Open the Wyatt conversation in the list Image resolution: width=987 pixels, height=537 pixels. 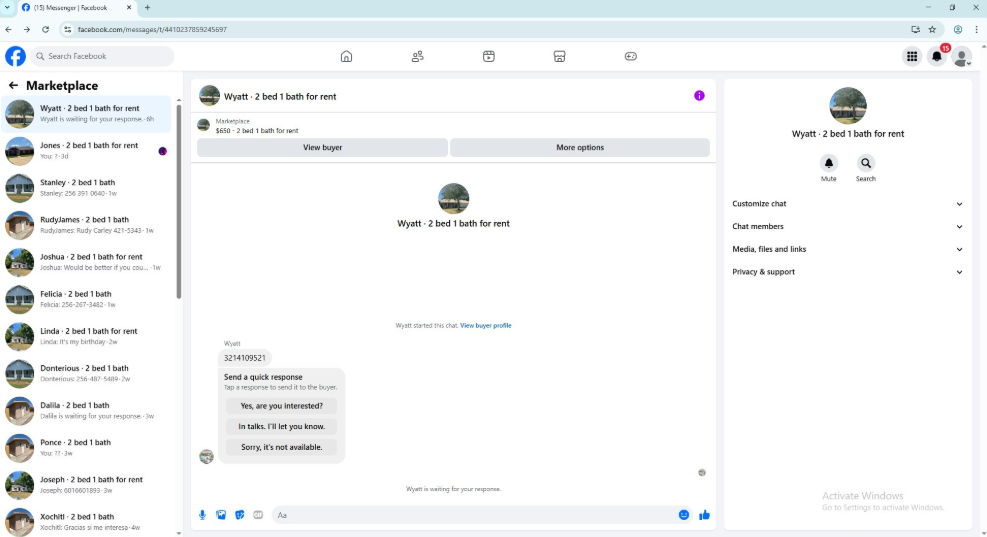coord(86,113)
